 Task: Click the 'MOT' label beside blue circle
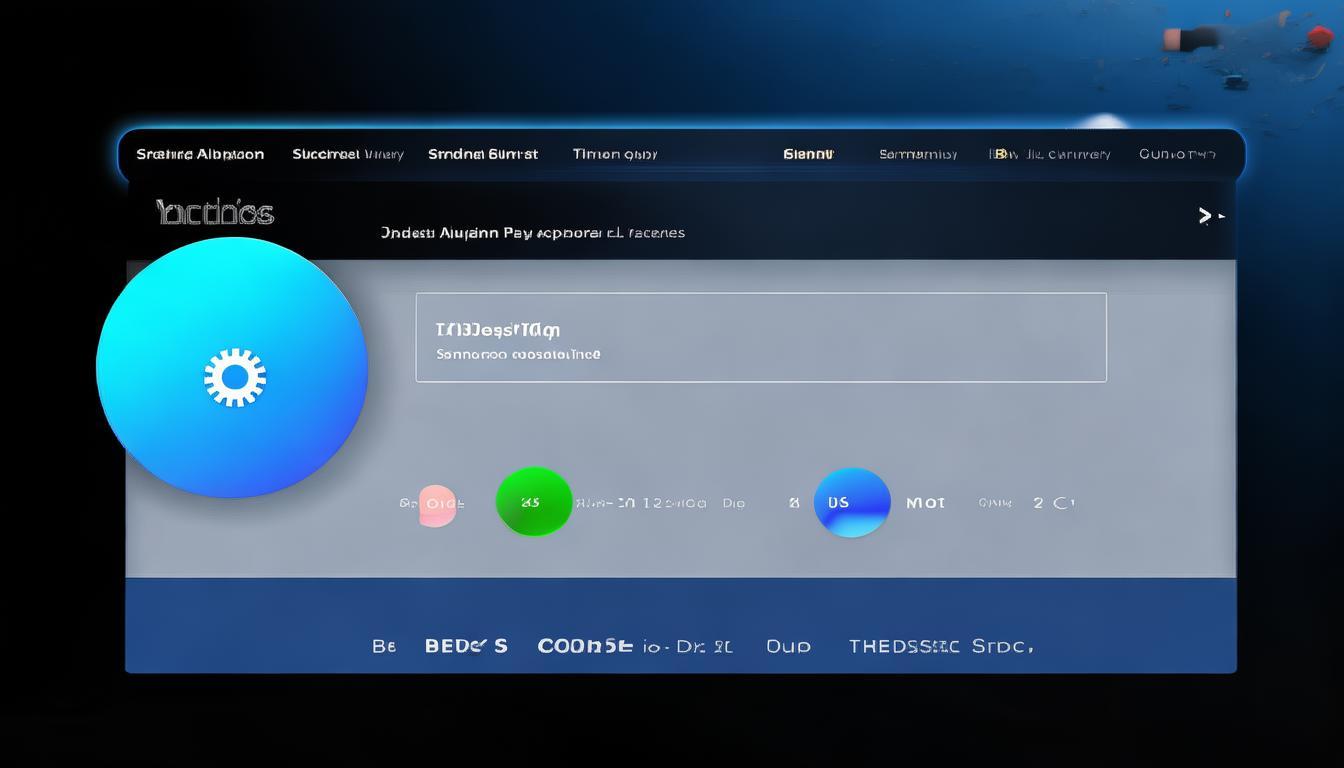[925, 503]
